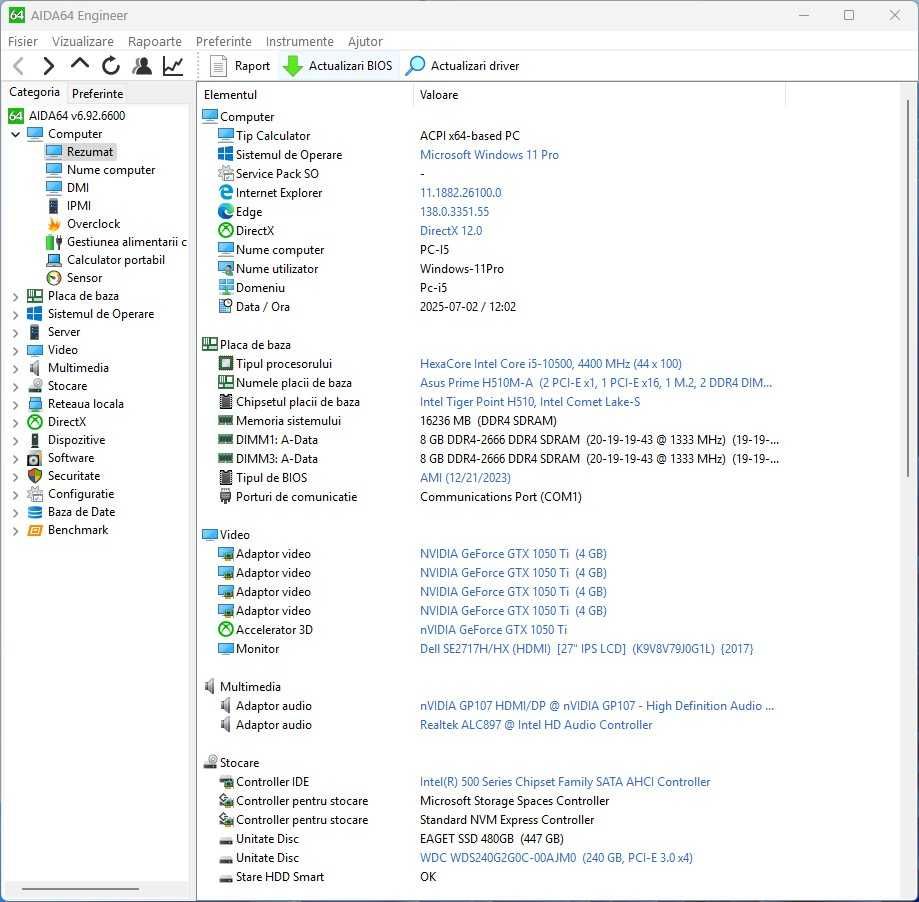Screen dimensions: 919x902
Task: Open the DirectX 12.0 link
Action: coord(451,231)
